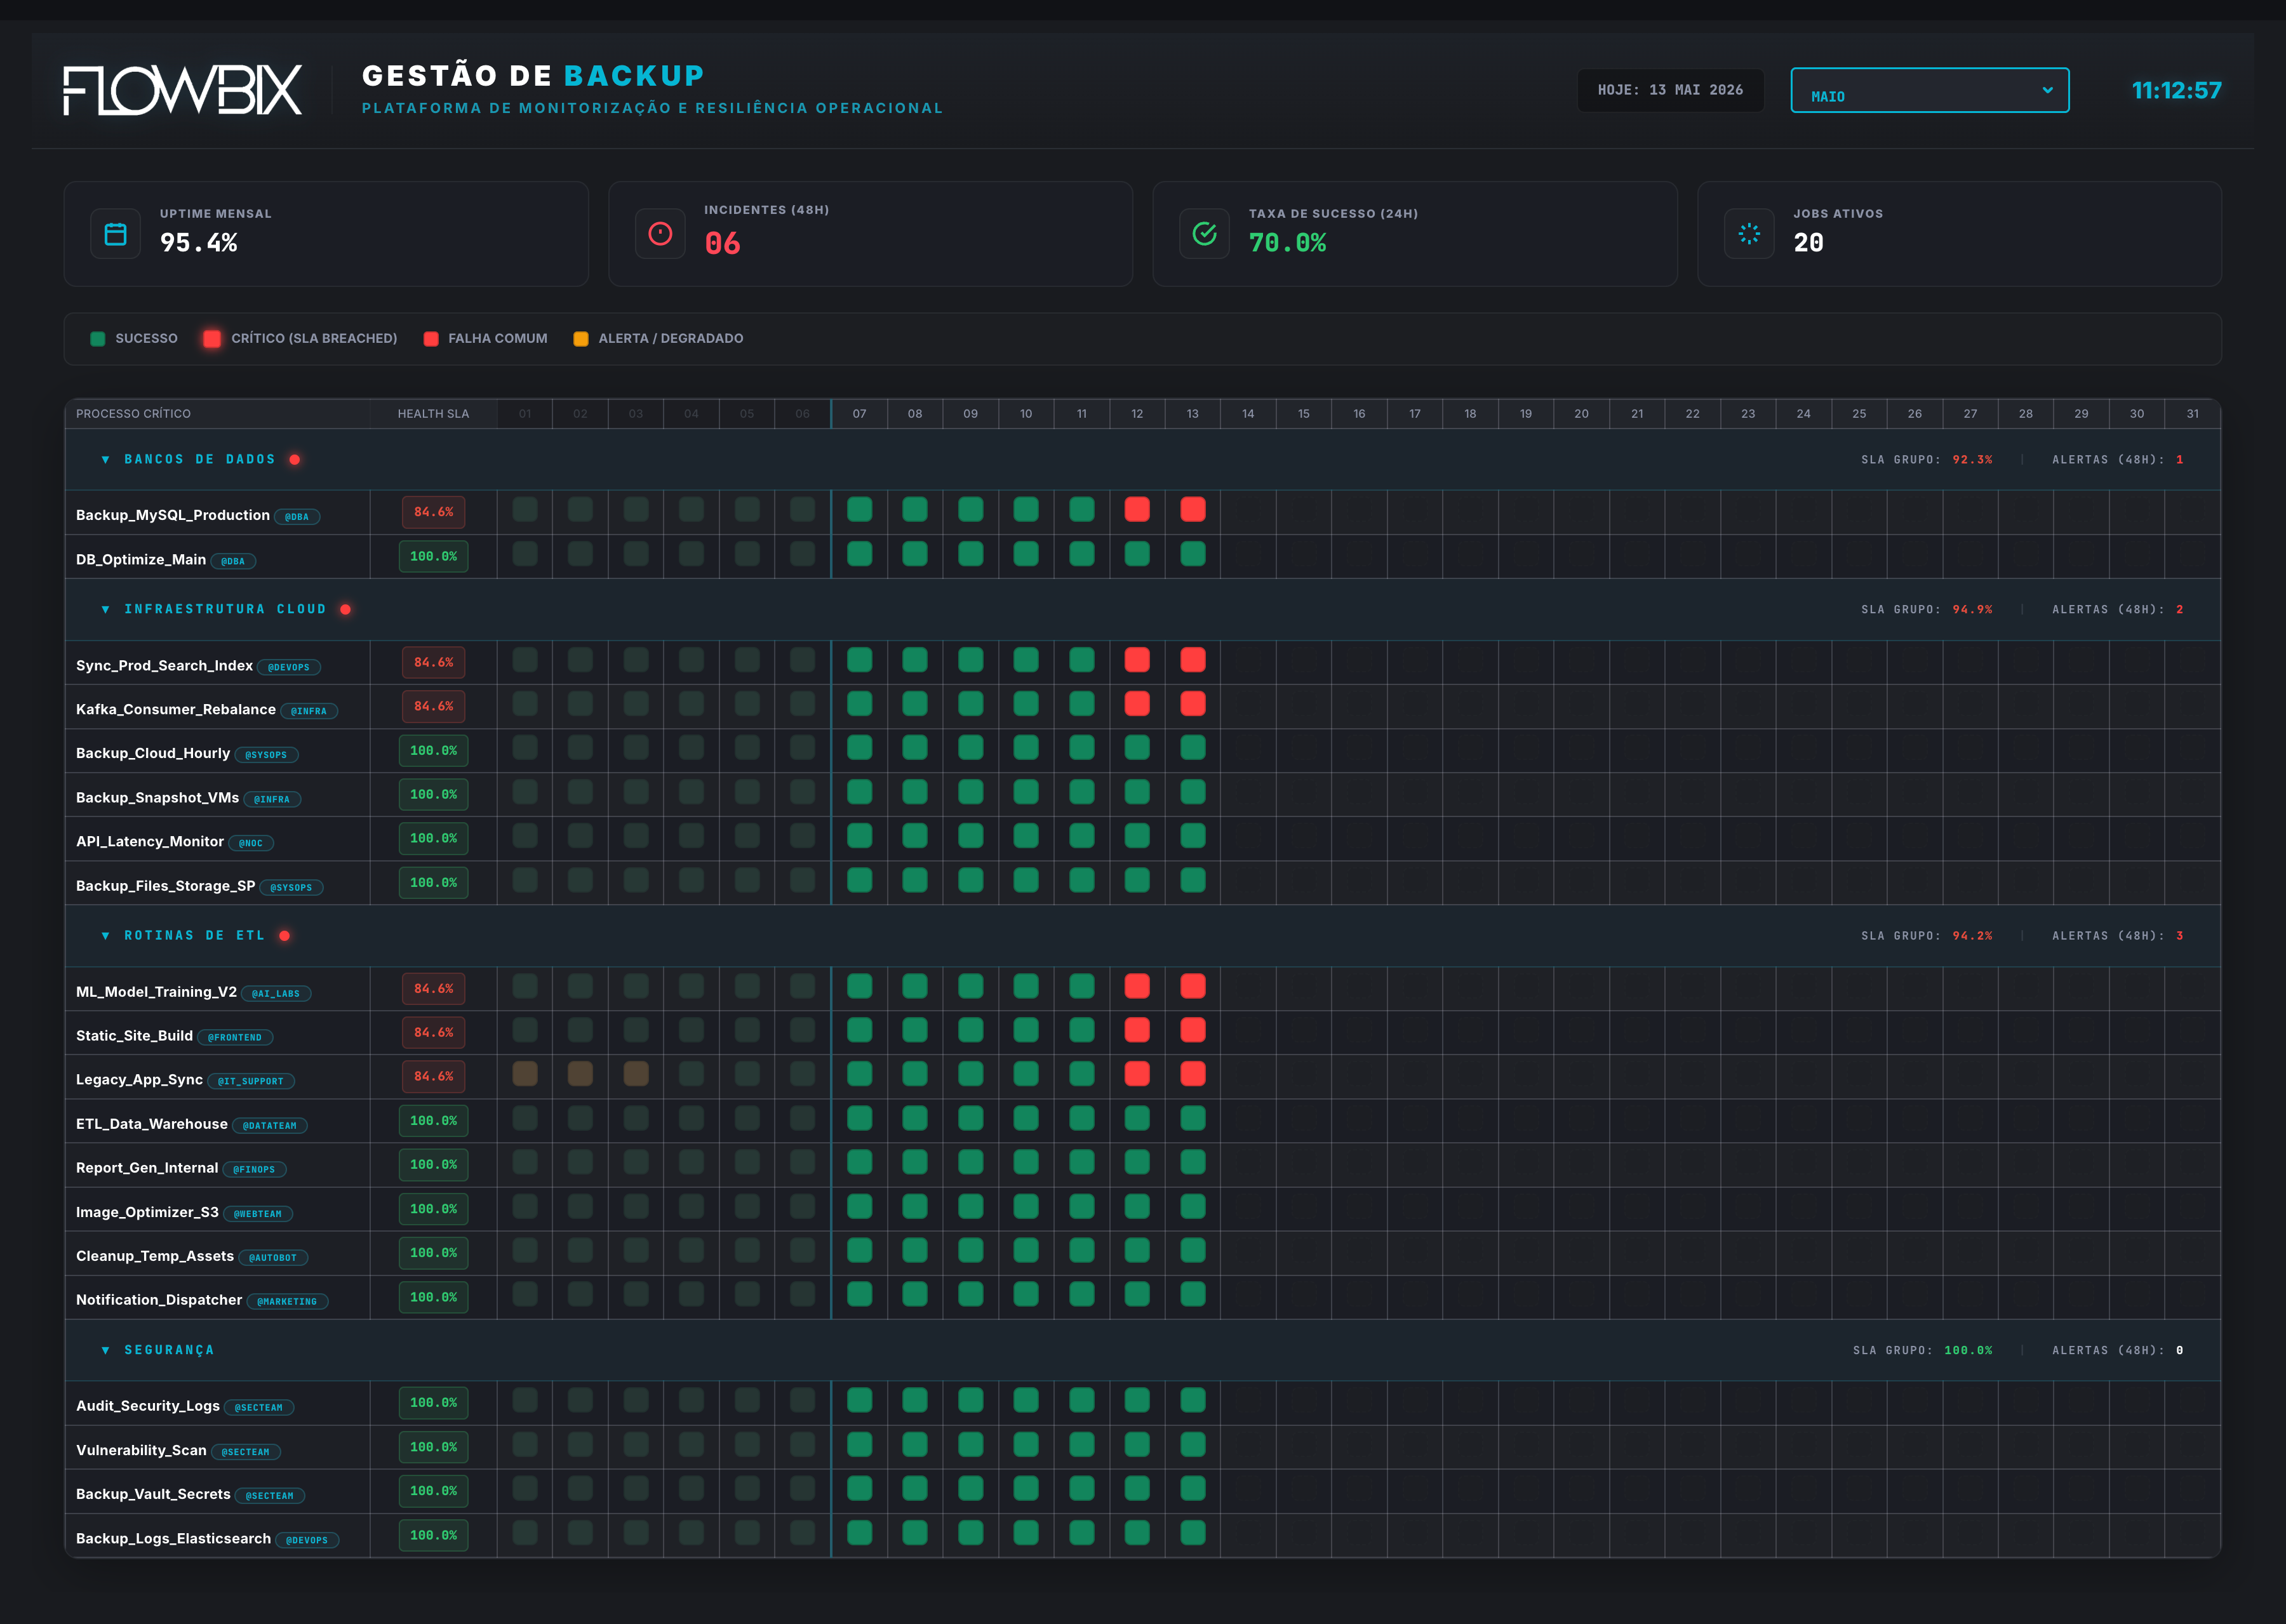Click the Health SLA column header
The height and width of the screenshot is (1624, 2286).
pos(433,414)
